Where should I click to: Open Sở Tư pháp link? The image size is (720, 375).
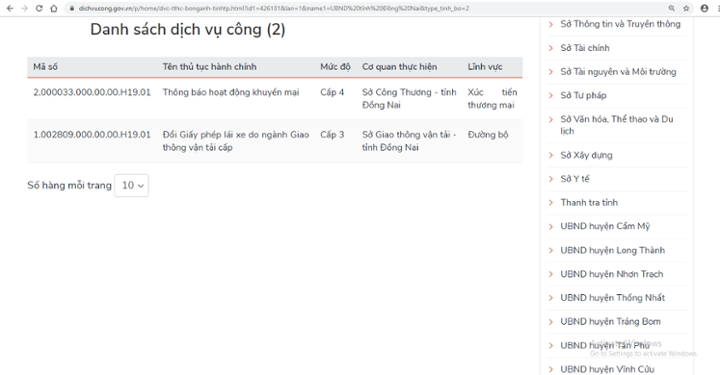[583, 95]
